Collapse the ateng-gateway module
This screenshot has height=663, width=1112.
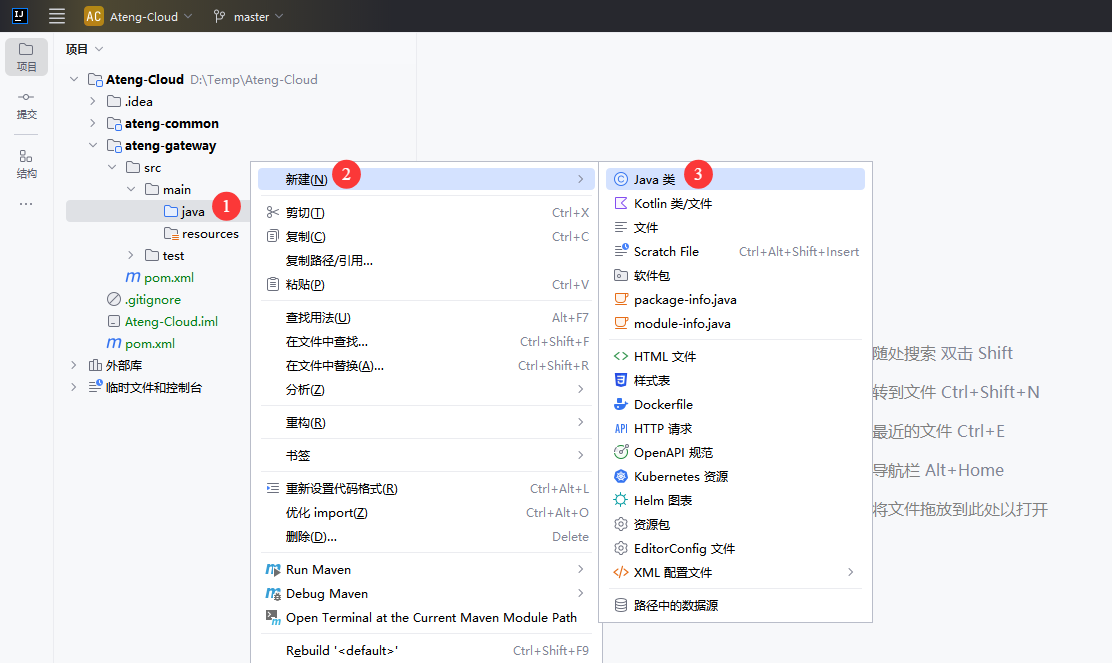[x=93, y=145]
